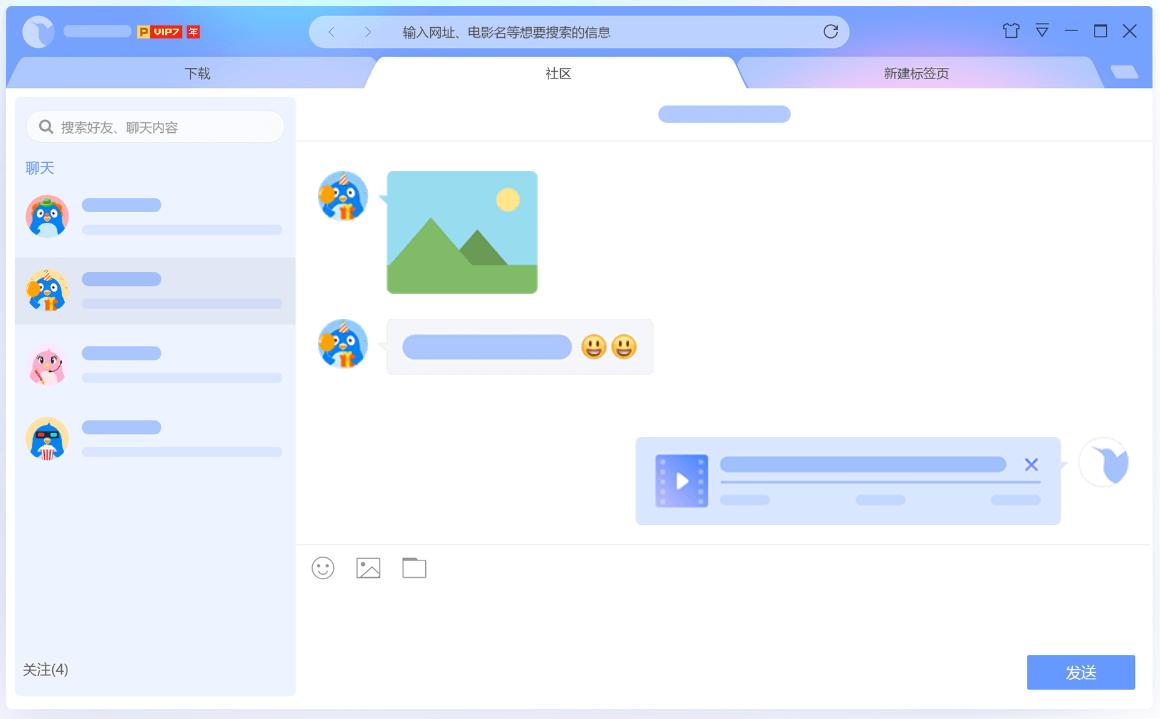1160x719 pixels.
Task: Click the Thunder logo bubble beside the video card
Action: pyautogui.click(x=1103, y=463)
